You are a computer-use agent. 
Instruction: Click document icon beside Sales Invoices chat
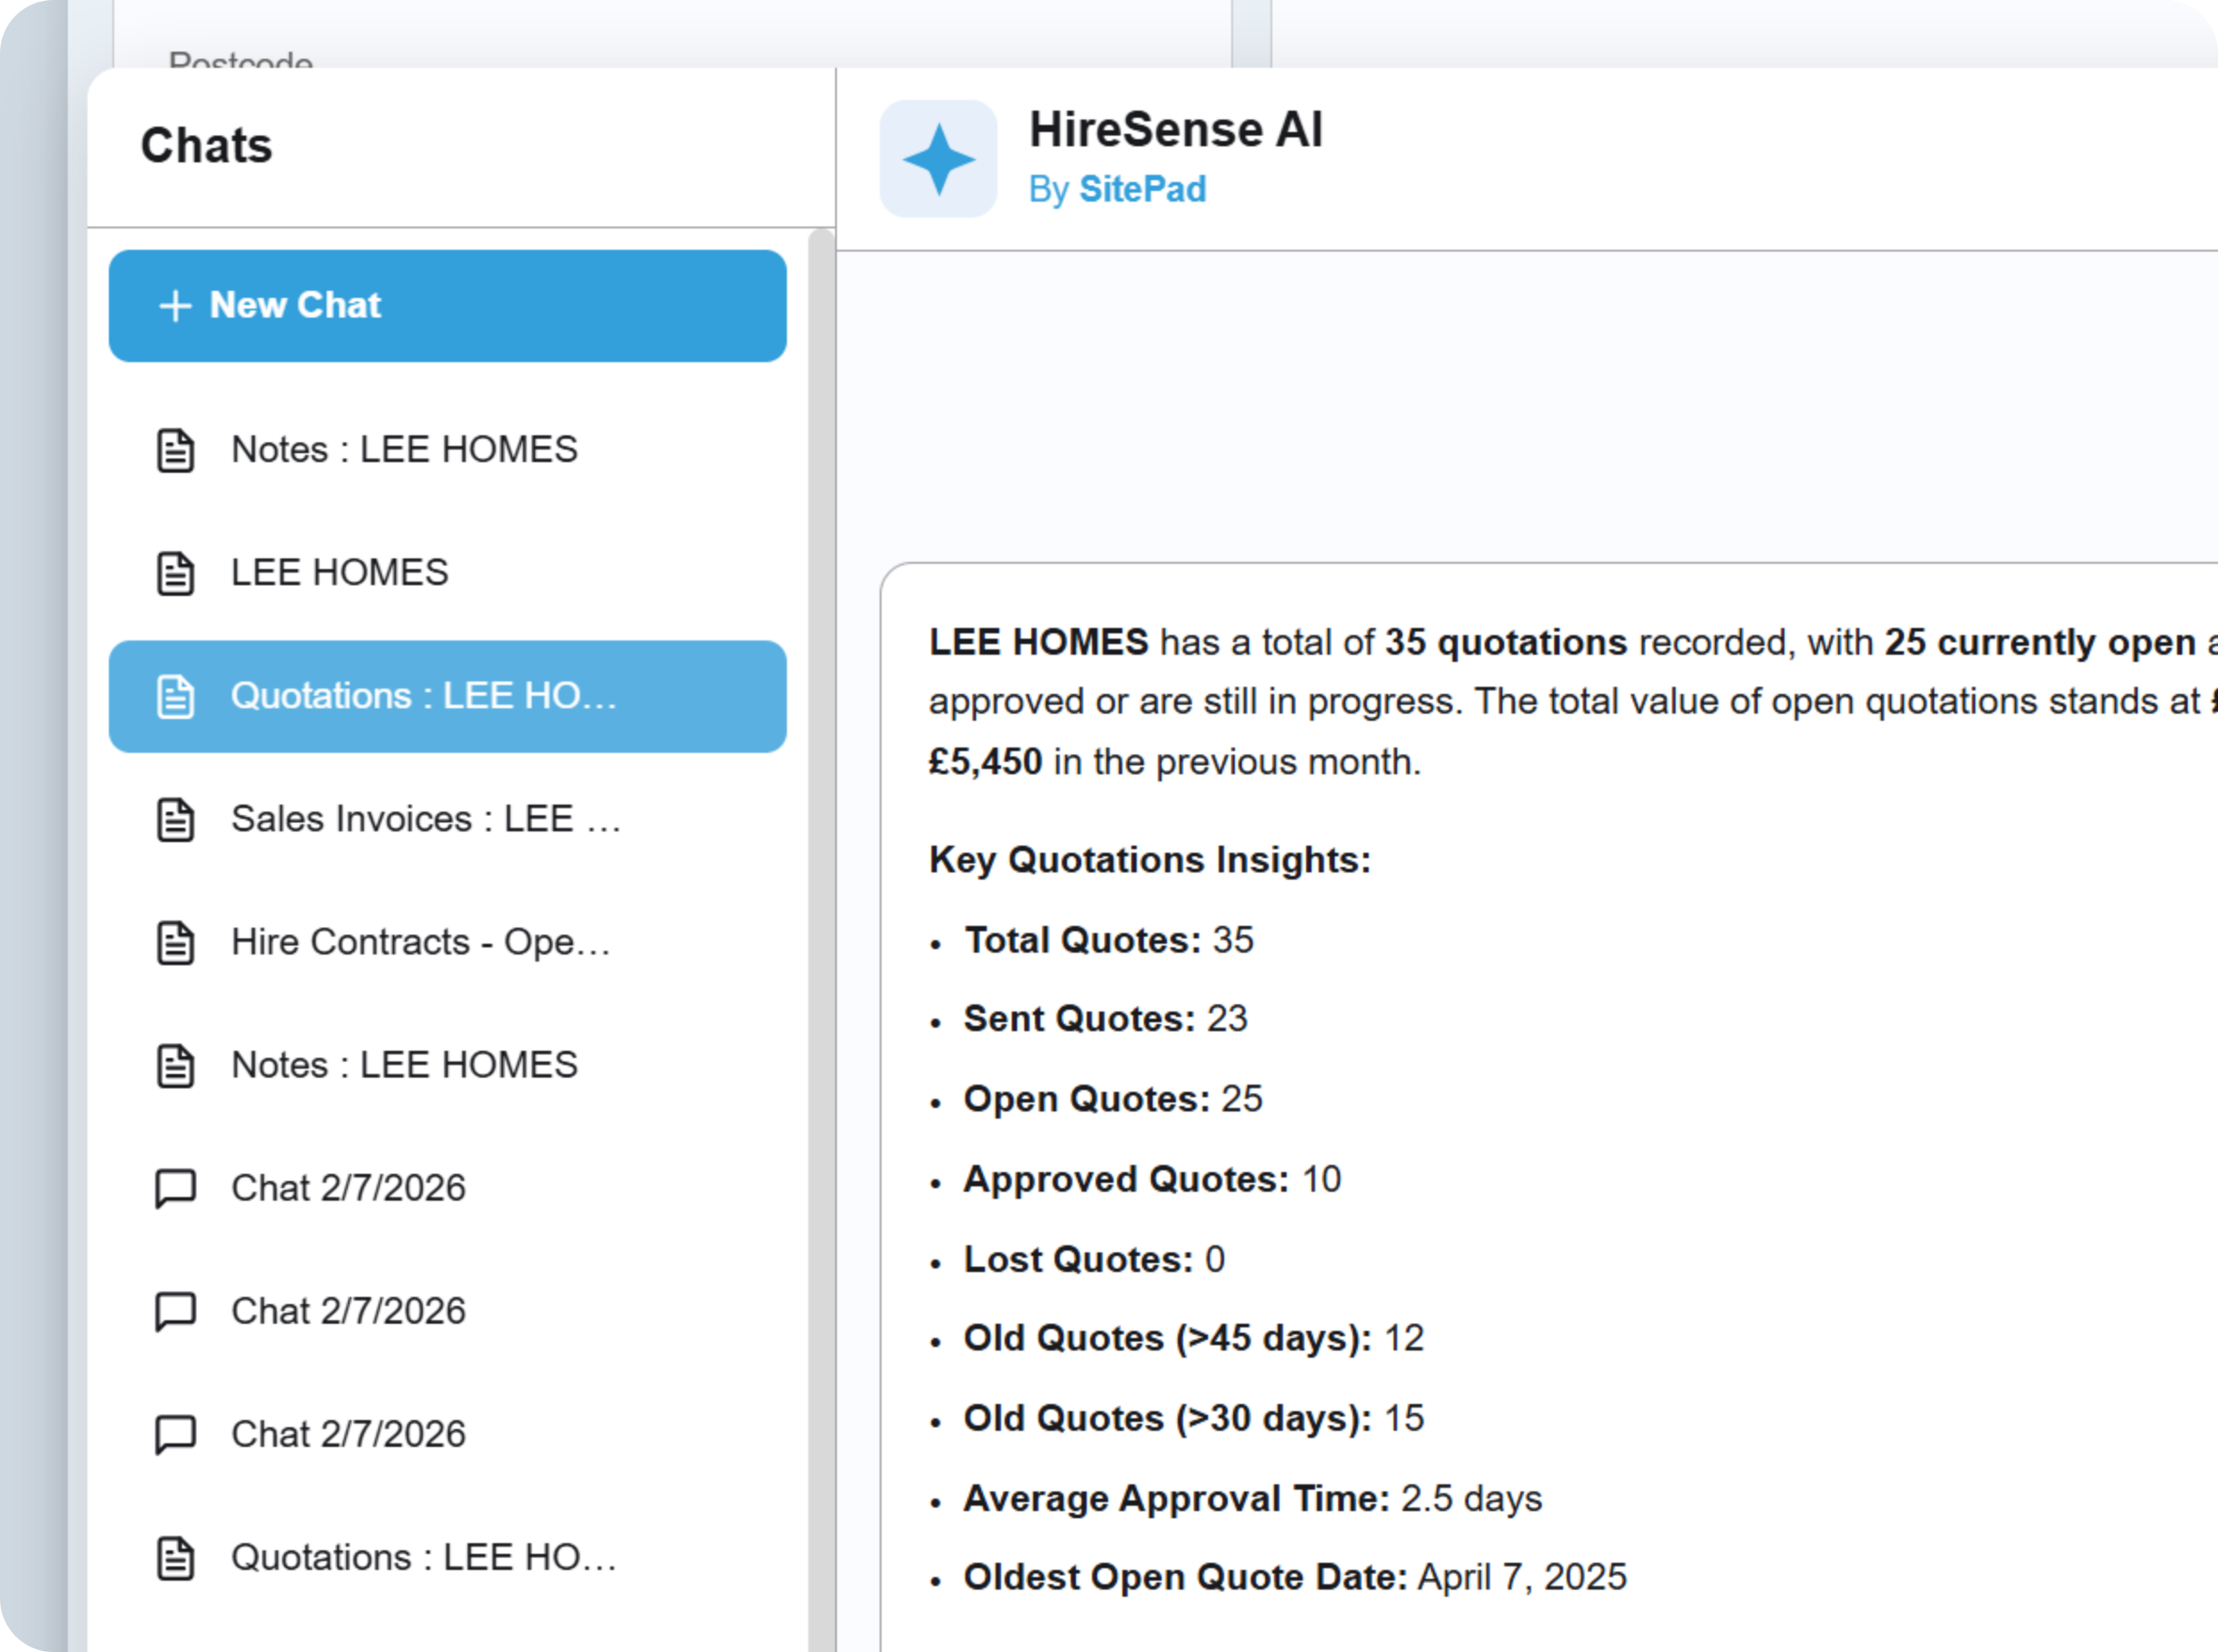(175, 819)
